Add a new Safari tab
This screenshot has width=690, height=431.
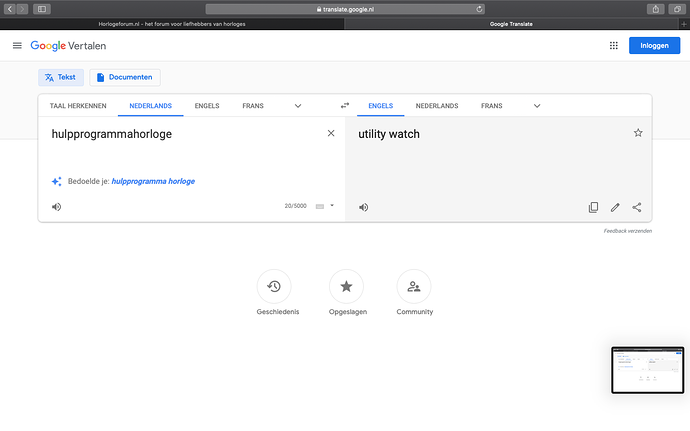point(684,24)
